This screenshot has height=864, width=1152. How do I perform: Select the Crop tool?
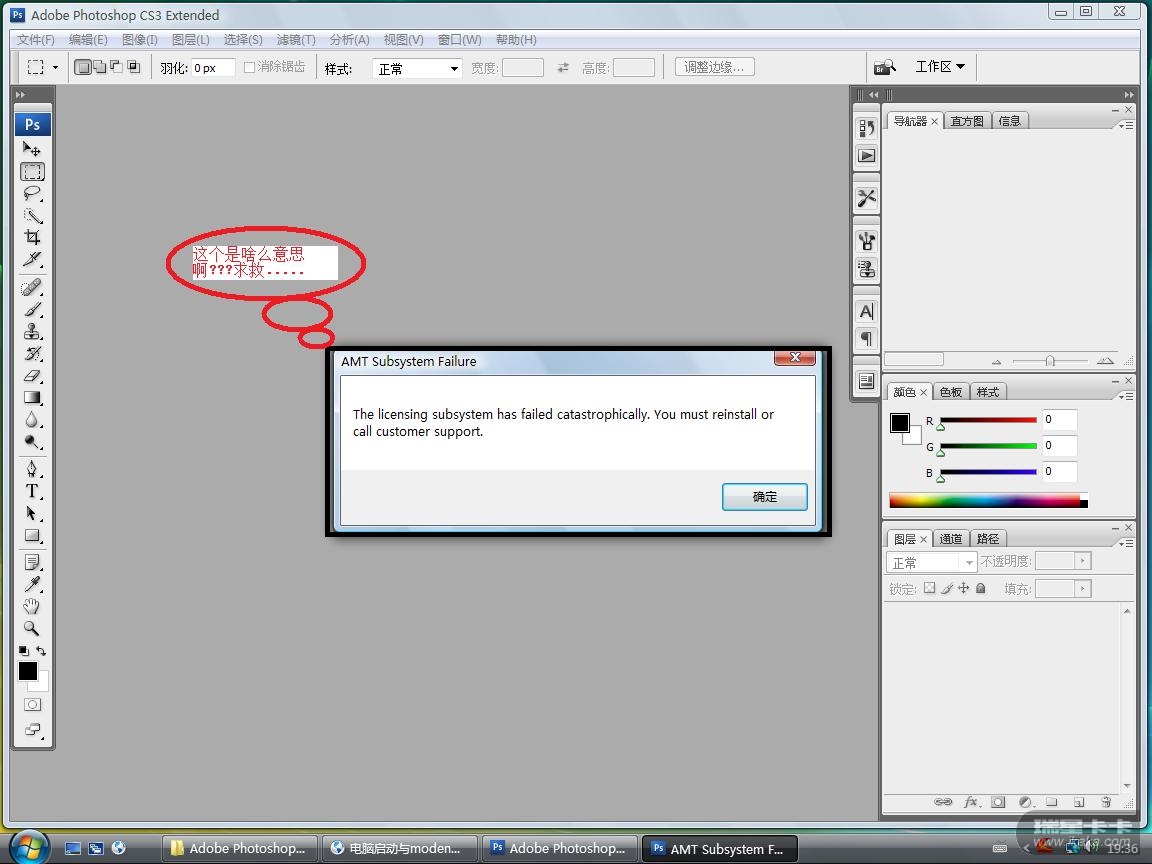32,237
